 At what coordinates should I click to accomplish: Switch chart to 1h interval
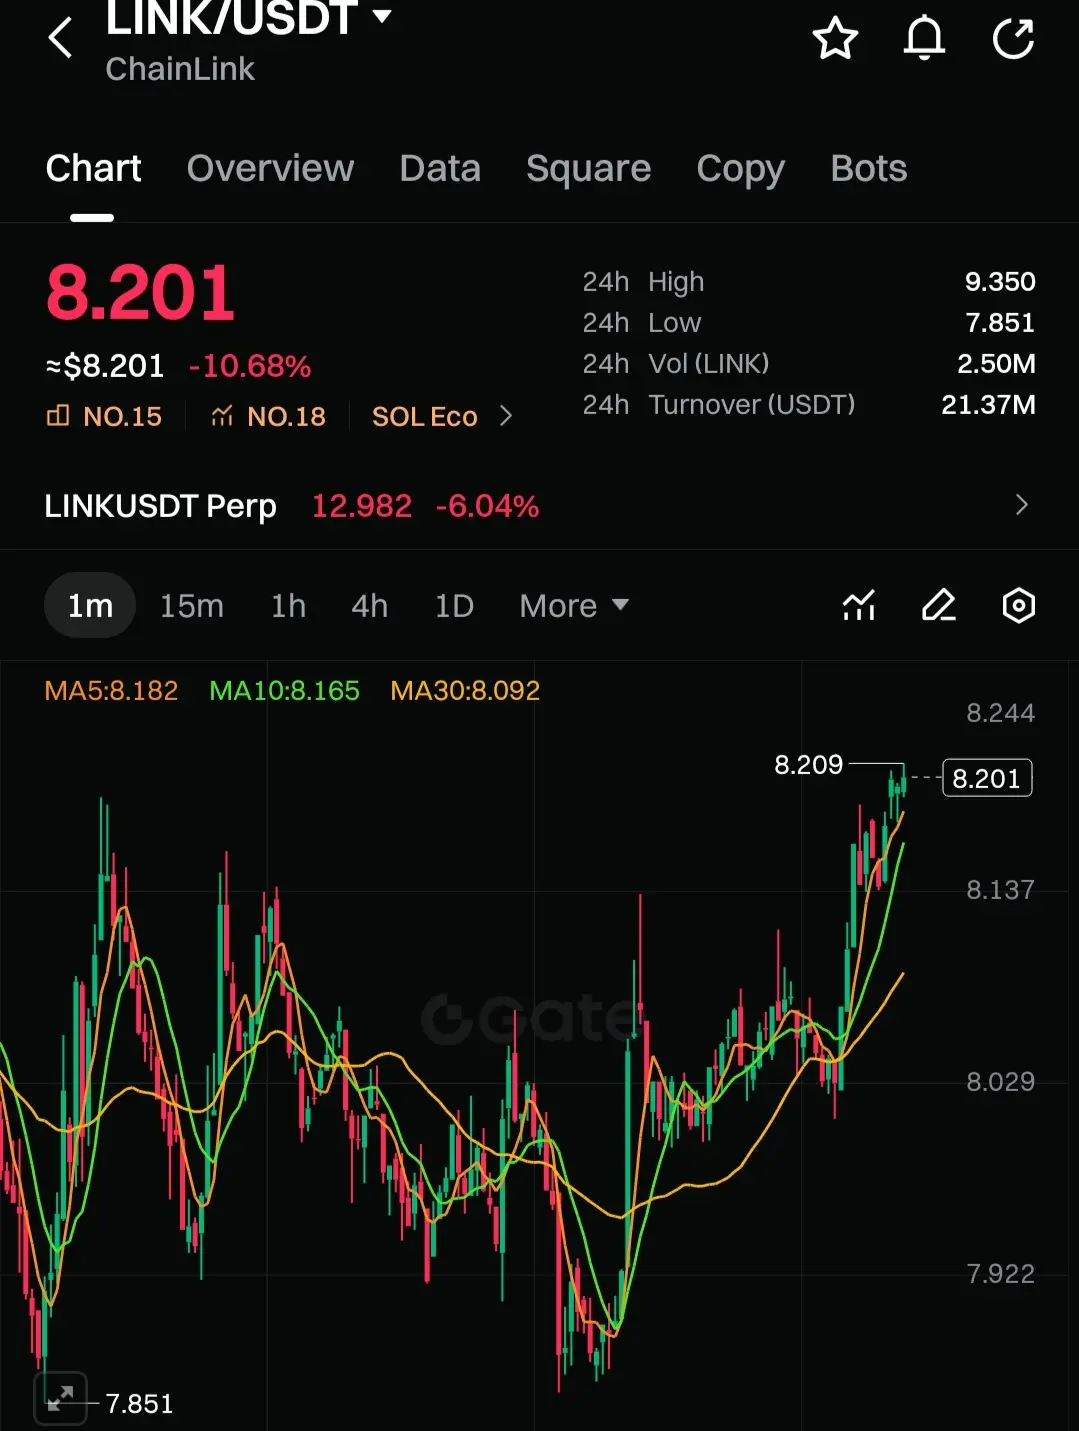288,605
